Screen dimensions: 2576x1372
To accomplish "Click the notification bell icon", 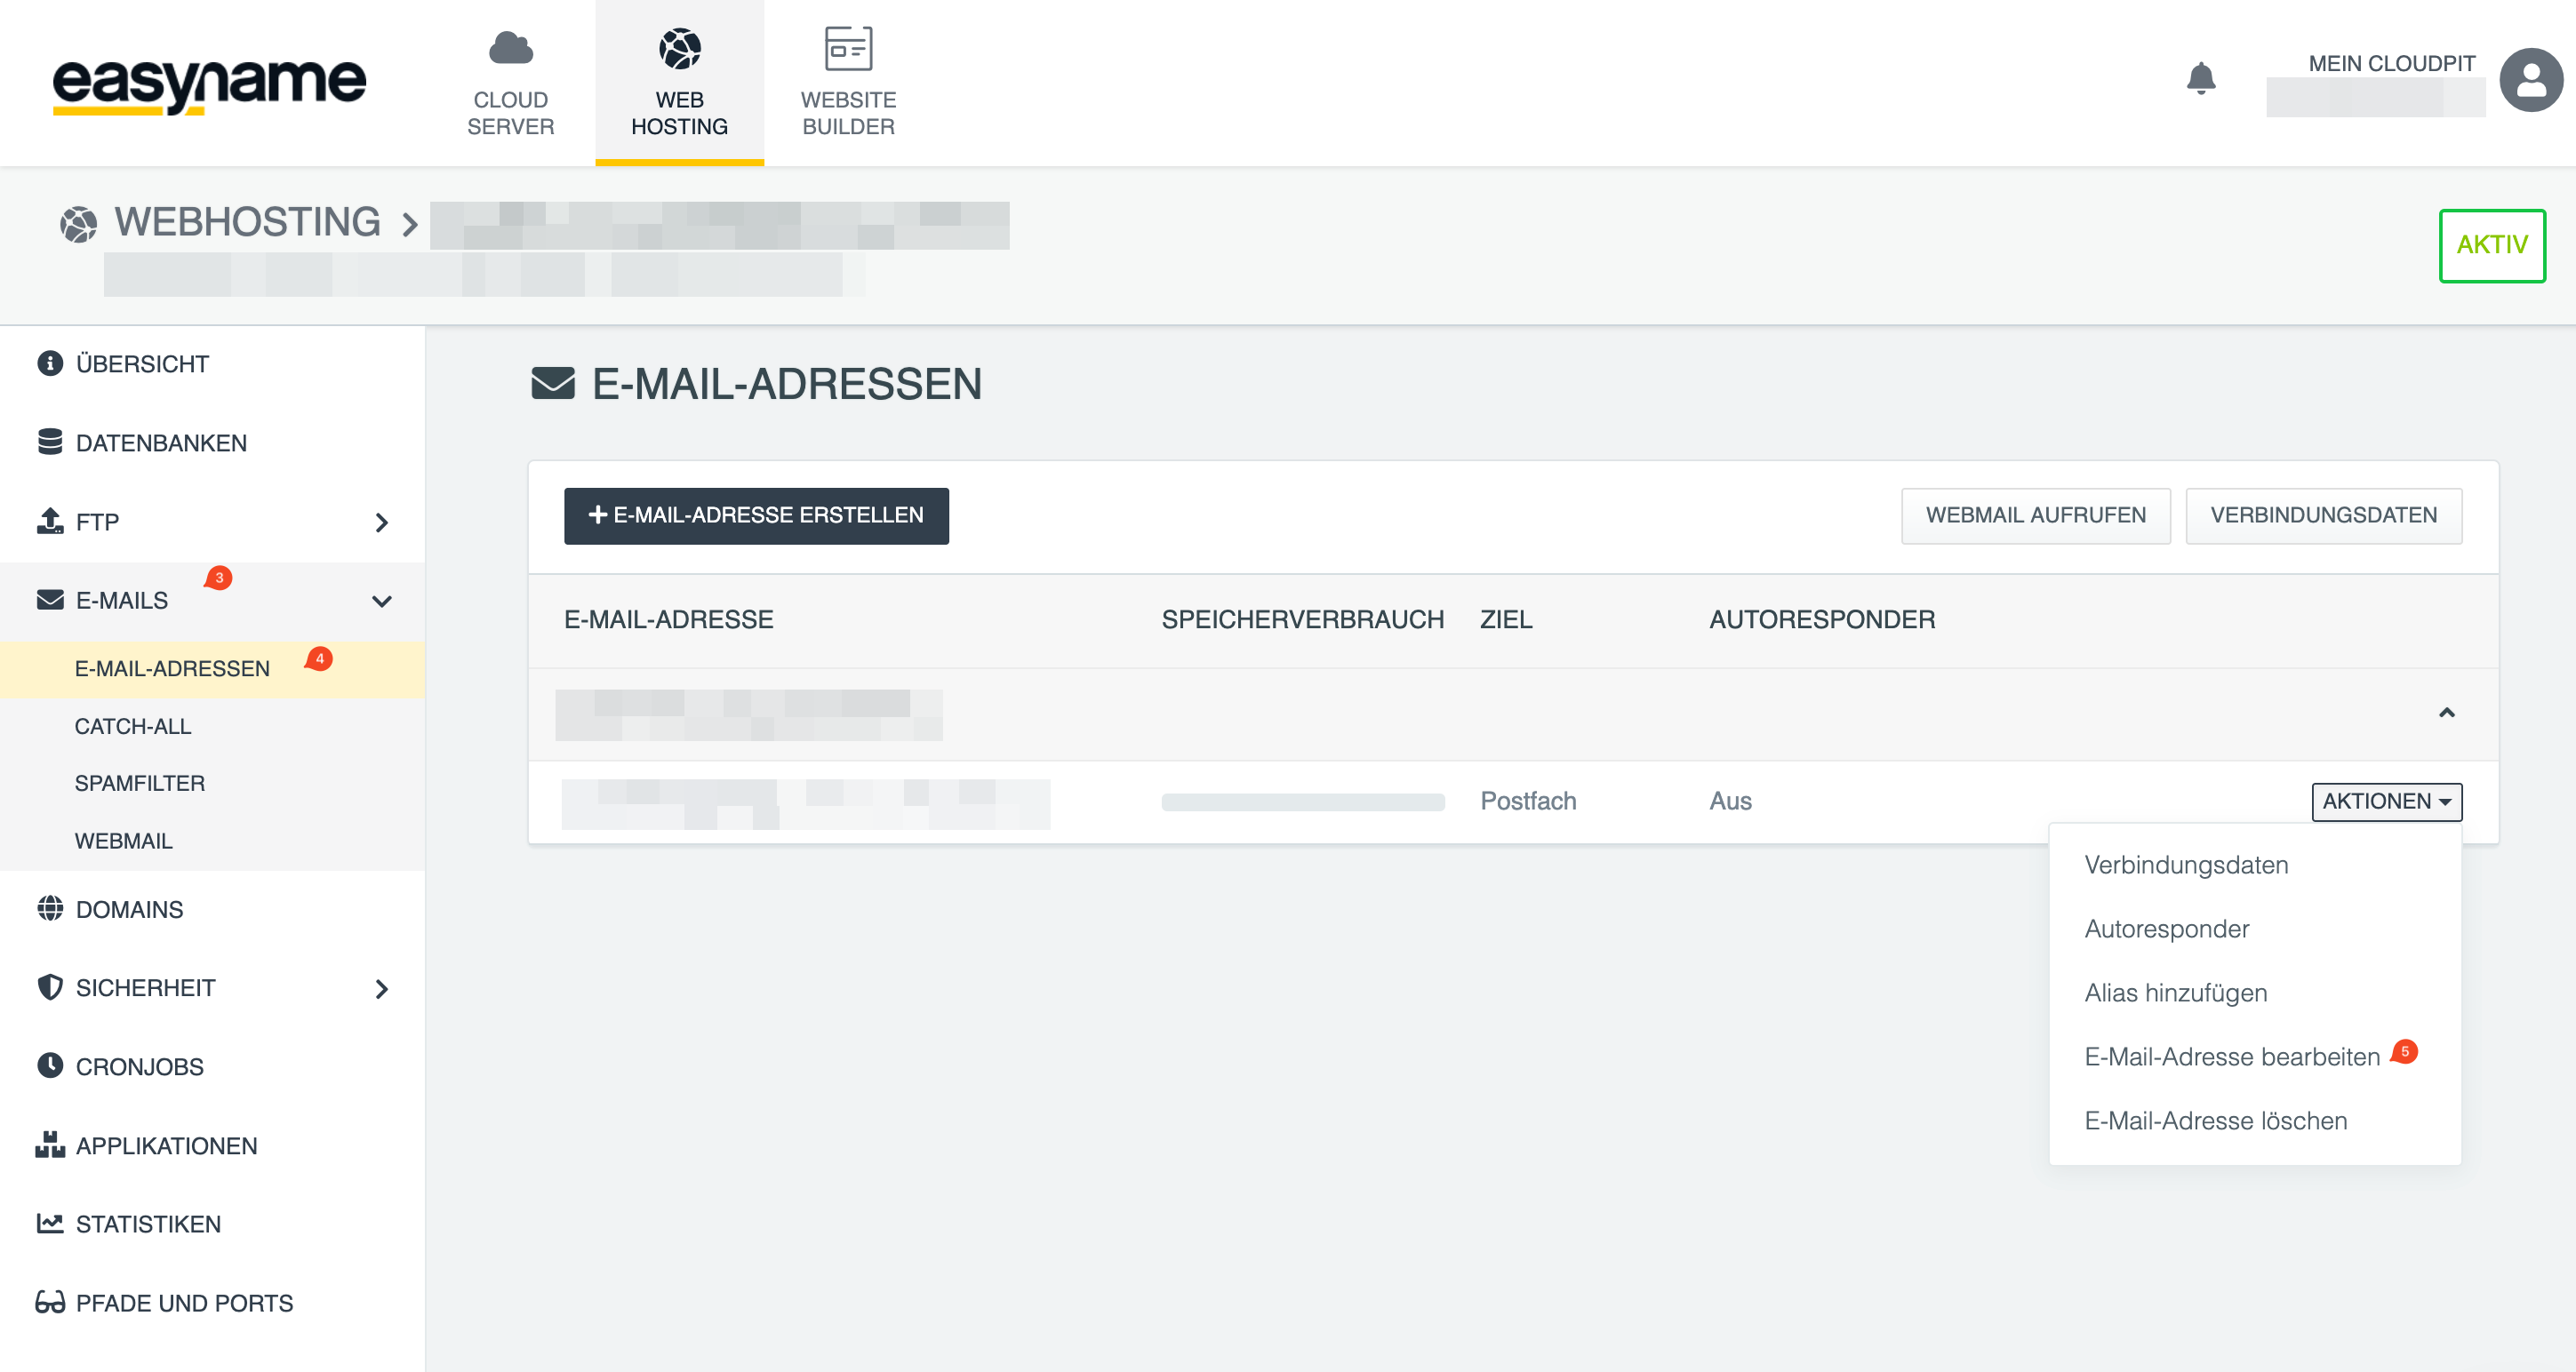I will [2200, 78].
